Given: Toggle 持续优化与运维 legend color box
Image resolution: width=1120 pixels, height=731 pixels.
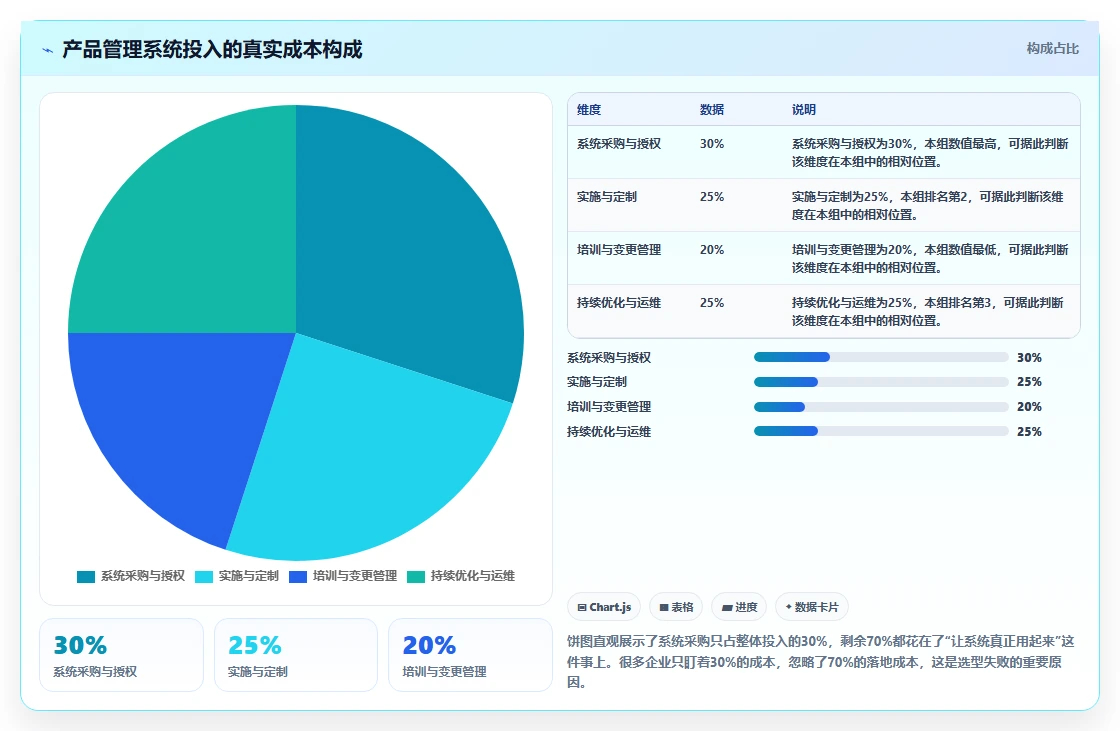Looking at the screenshot, I should point(416,577).
